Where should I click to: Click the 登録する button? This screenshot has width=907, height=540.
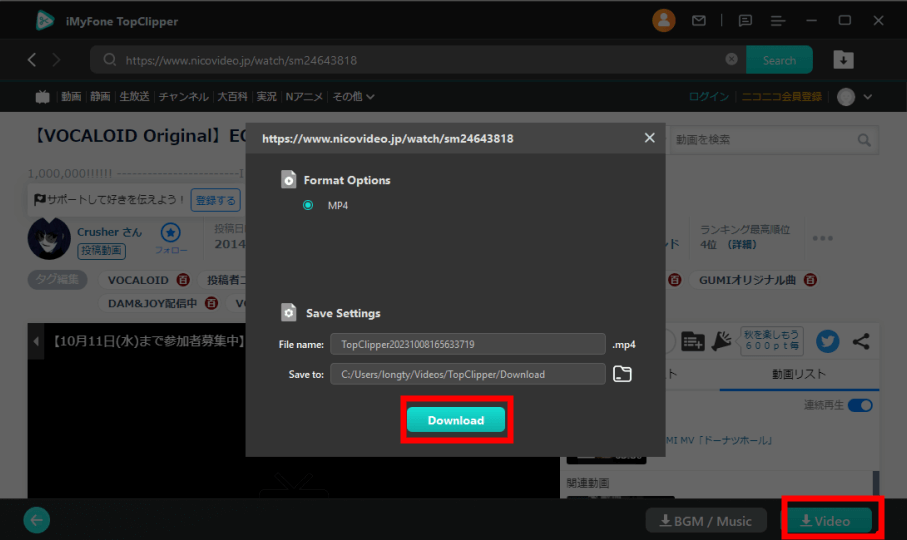point(215,200)
